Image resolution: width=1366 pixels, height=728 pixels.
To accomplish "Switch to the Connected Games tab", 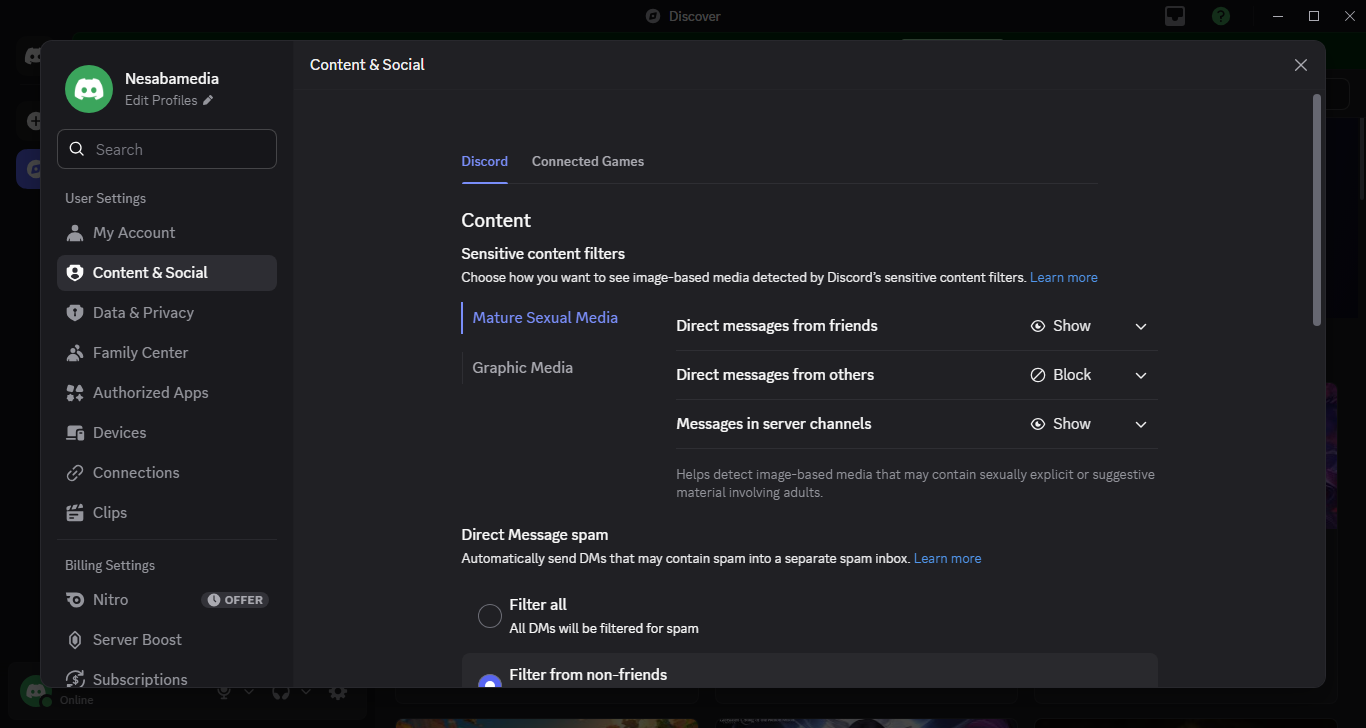I will pyautogui.click(x=587, y=161).
